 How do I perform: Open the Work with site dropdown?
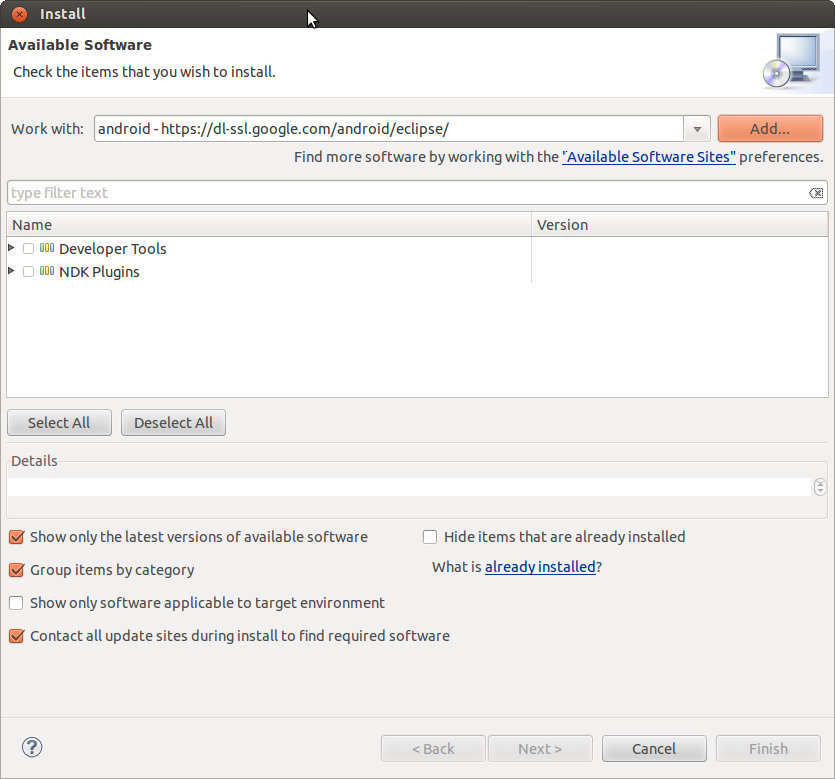tap(697, 129)
